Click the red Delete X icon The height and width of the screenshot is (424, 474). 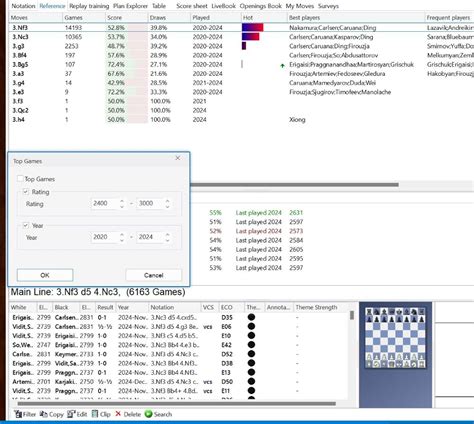point(118,414)
